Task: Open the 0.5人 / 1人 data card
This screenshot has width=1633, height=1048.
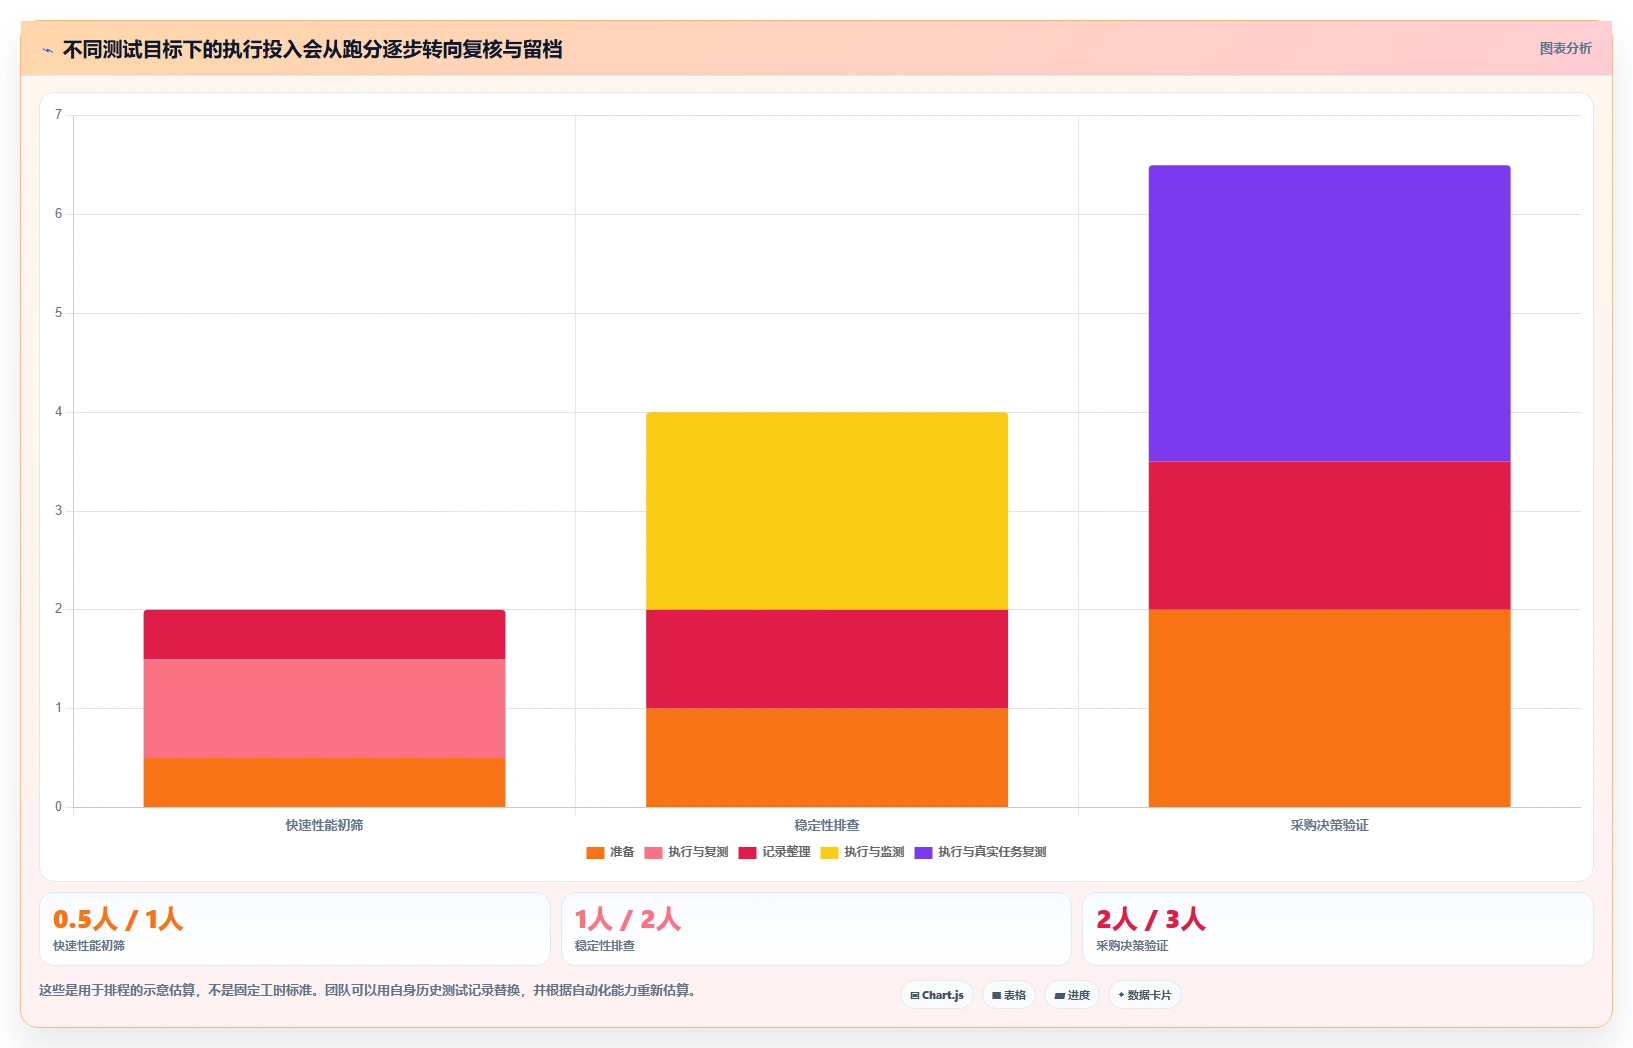Action: click(x=295, y=929)
